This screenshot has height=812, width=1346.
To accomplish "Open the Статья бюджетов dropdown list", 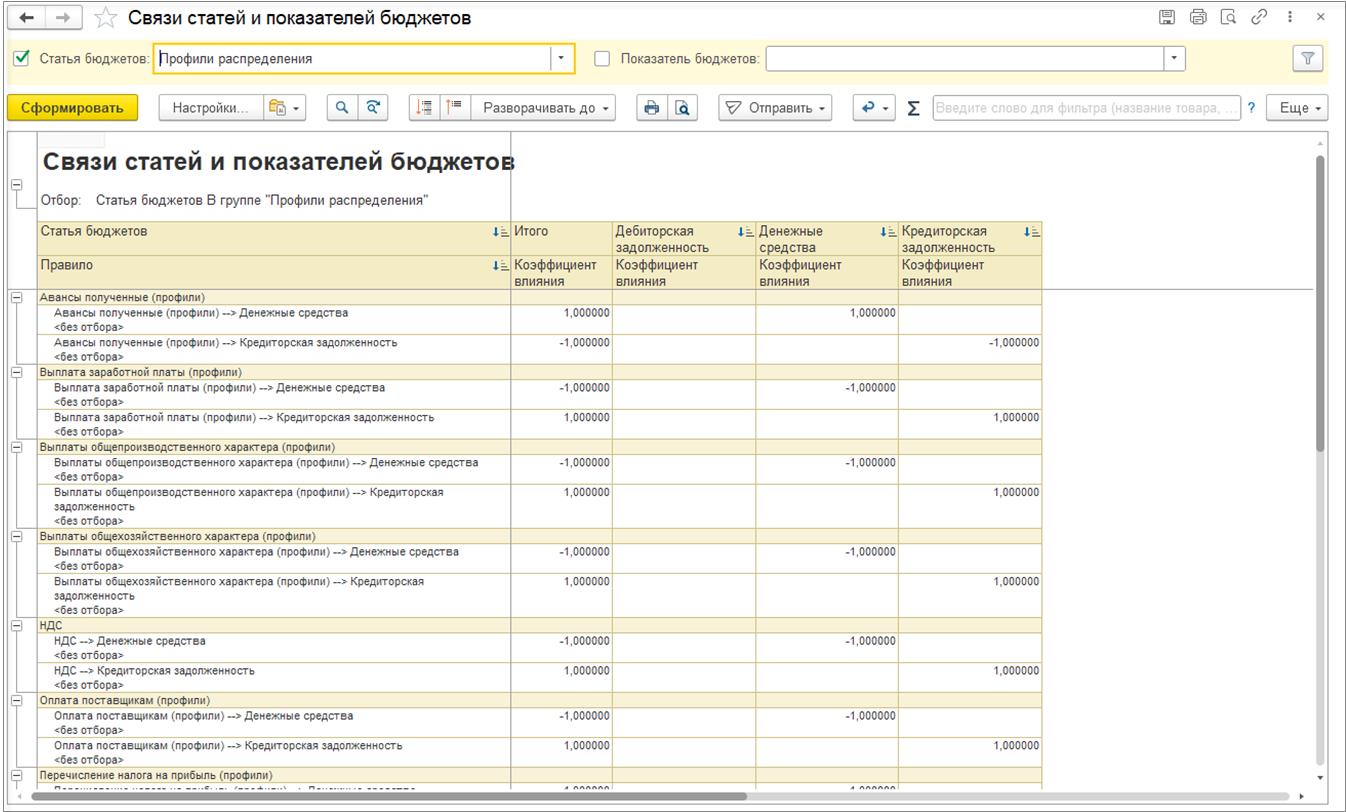I will [562, 59].
